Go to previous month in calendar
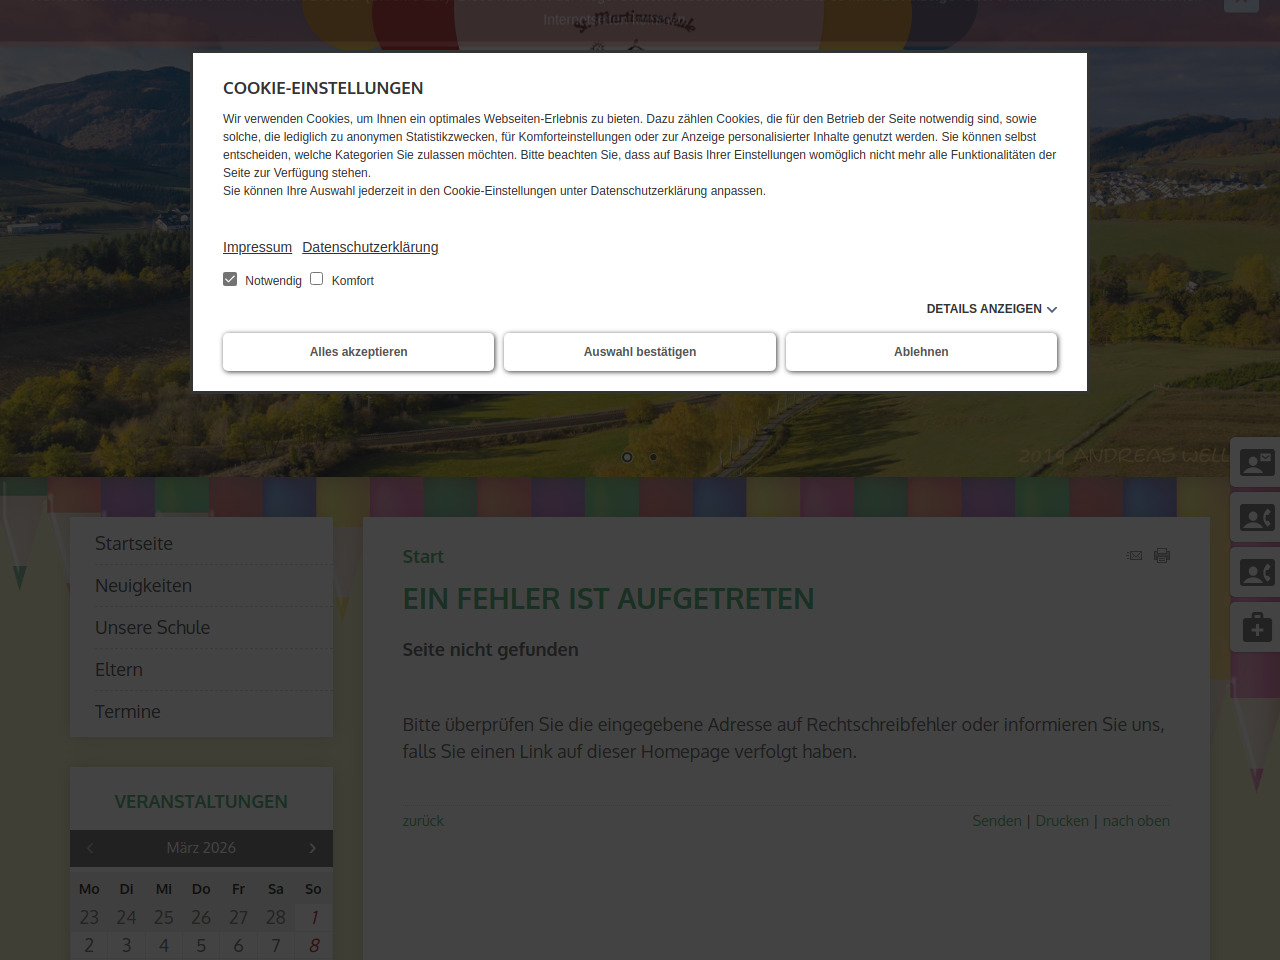This screenshot has height=960, width=1280. point(90,848)
